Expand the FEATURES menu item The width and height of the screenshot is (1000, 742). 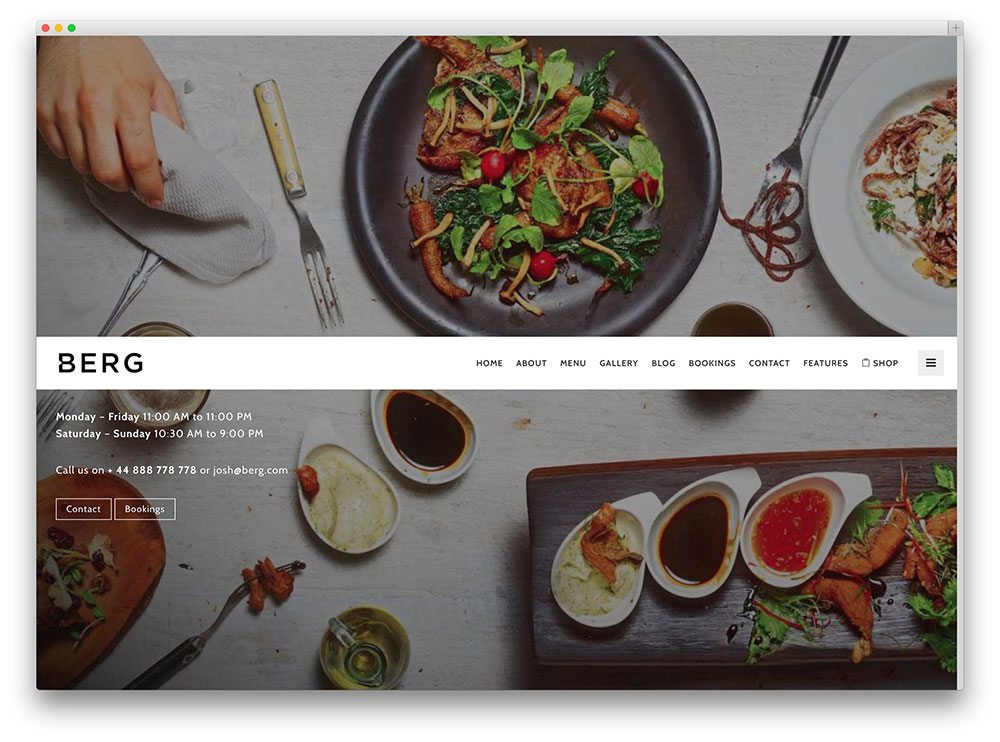pos(825,363)
